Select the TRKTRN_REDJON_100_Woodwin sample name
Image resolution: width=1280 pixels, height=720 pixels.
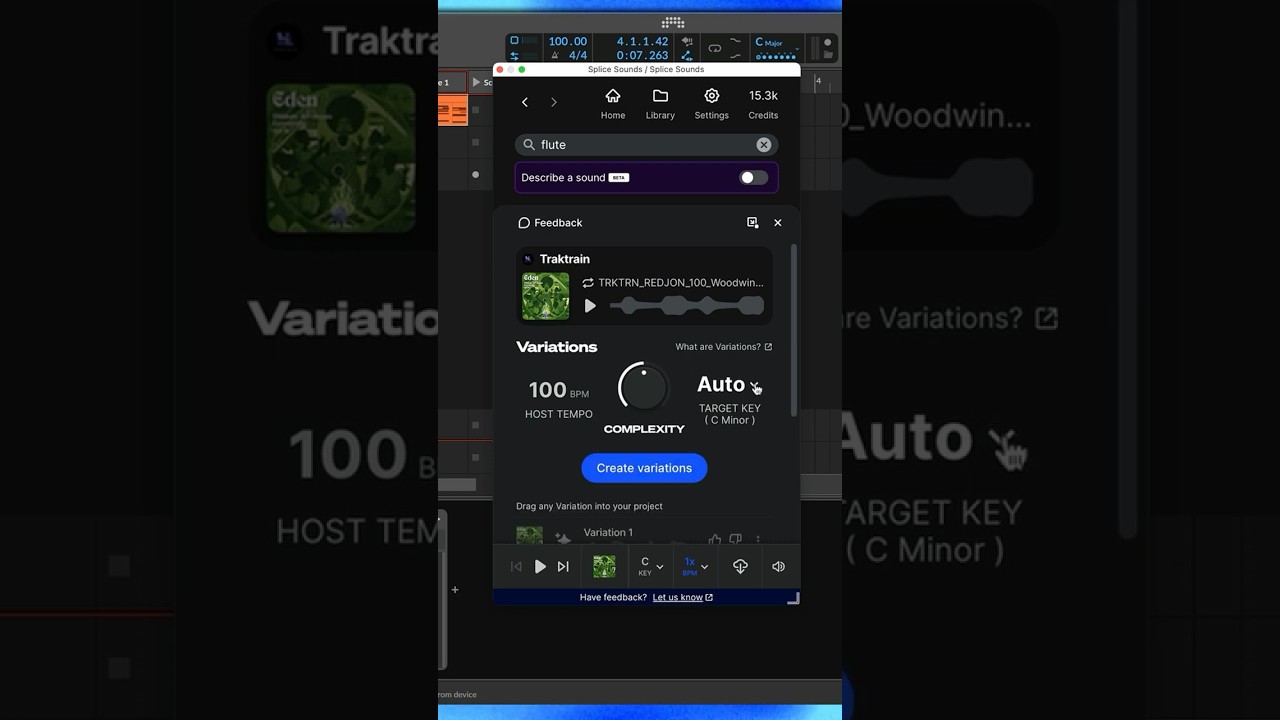point(681,283)
